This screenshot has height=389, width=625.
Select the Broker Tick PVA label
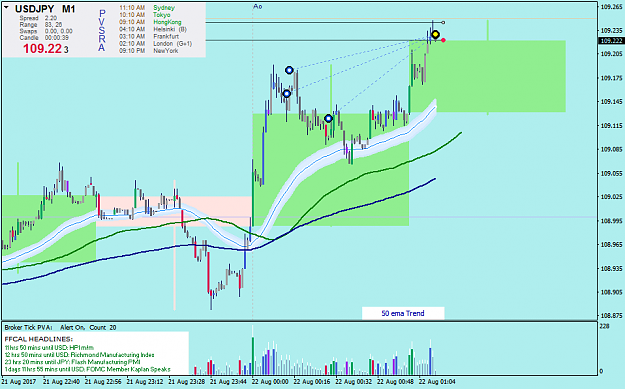(x=28, y=328)
